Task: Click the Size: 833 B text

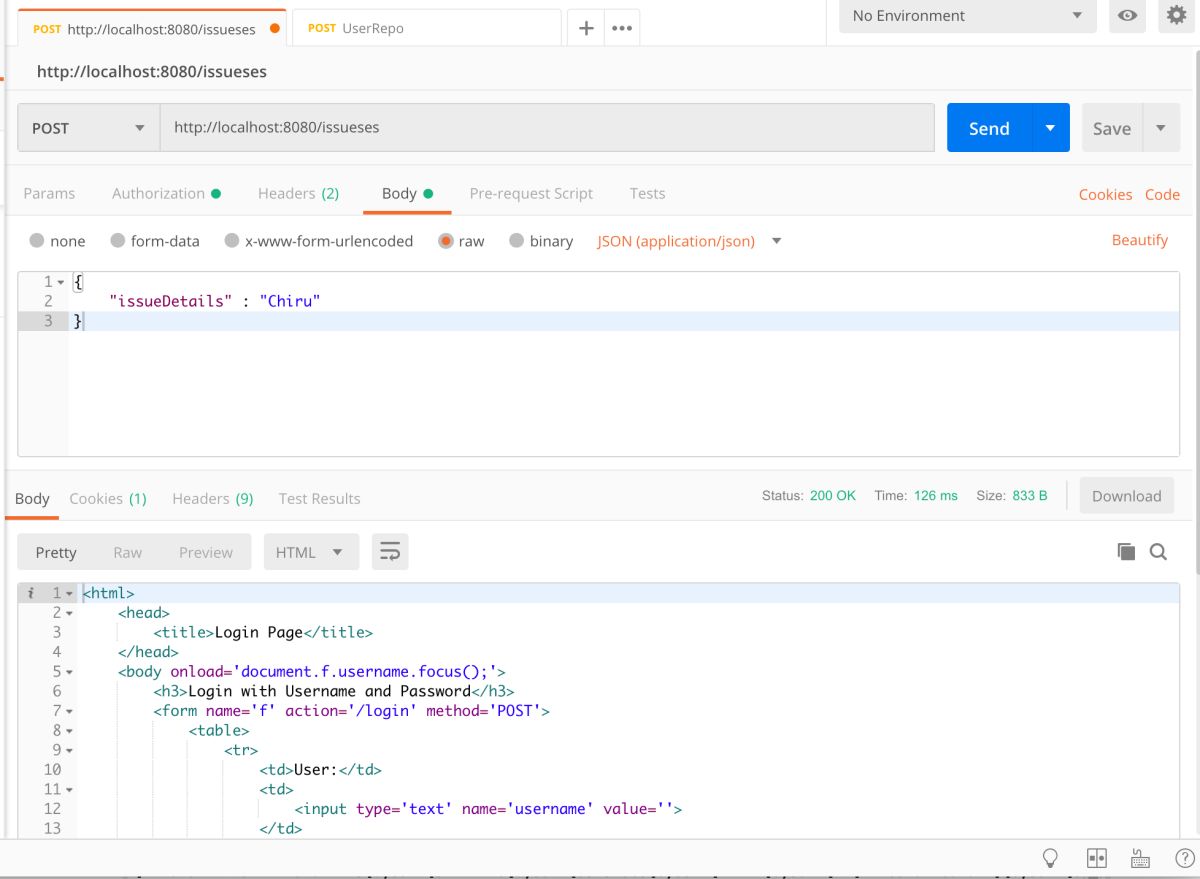Action: point(1012,496)
